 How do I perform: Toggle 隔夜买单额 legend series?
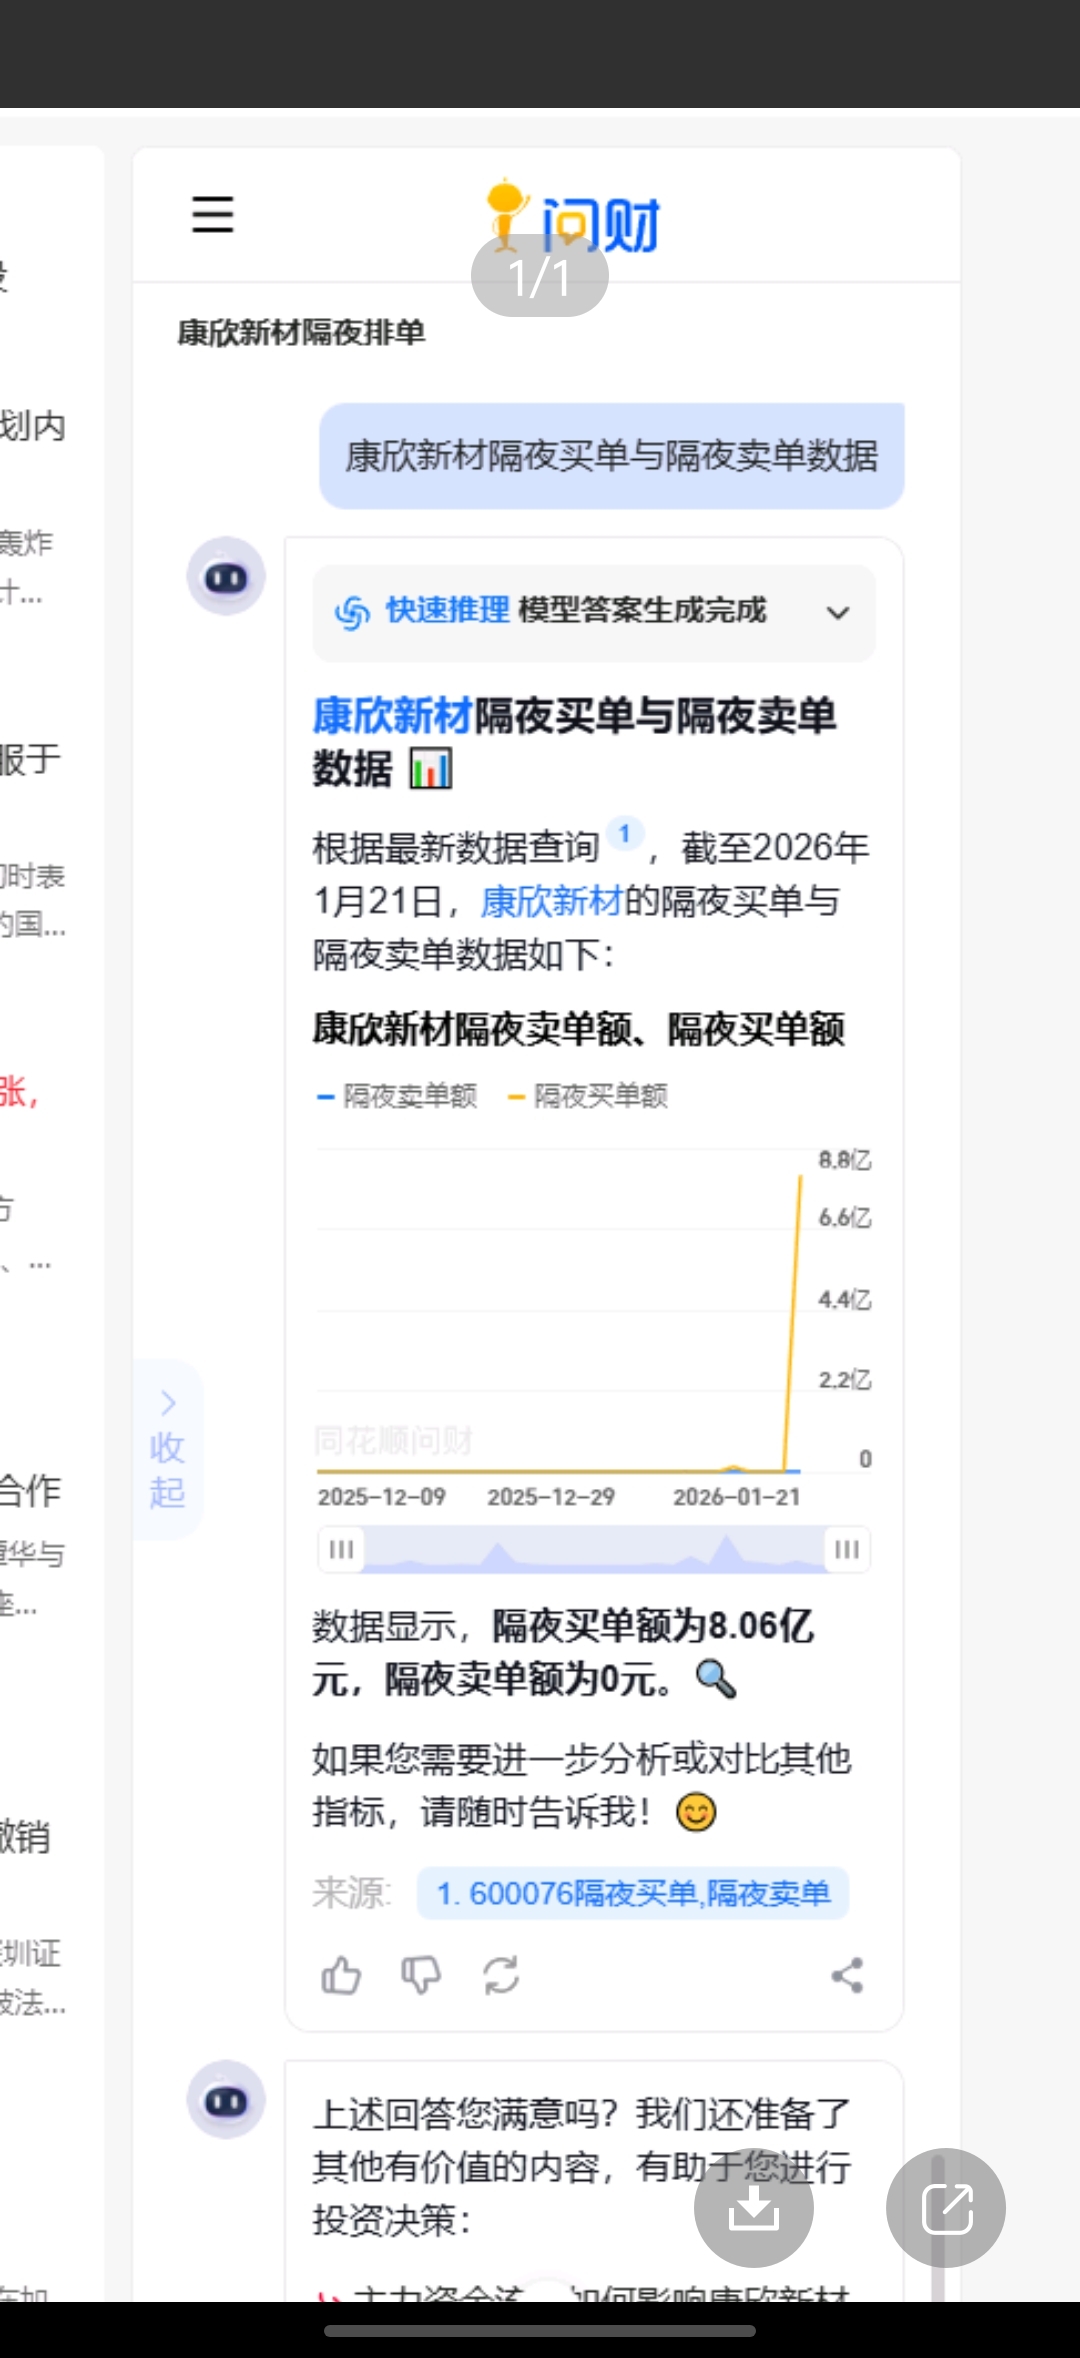click(x=588, y=1096)
